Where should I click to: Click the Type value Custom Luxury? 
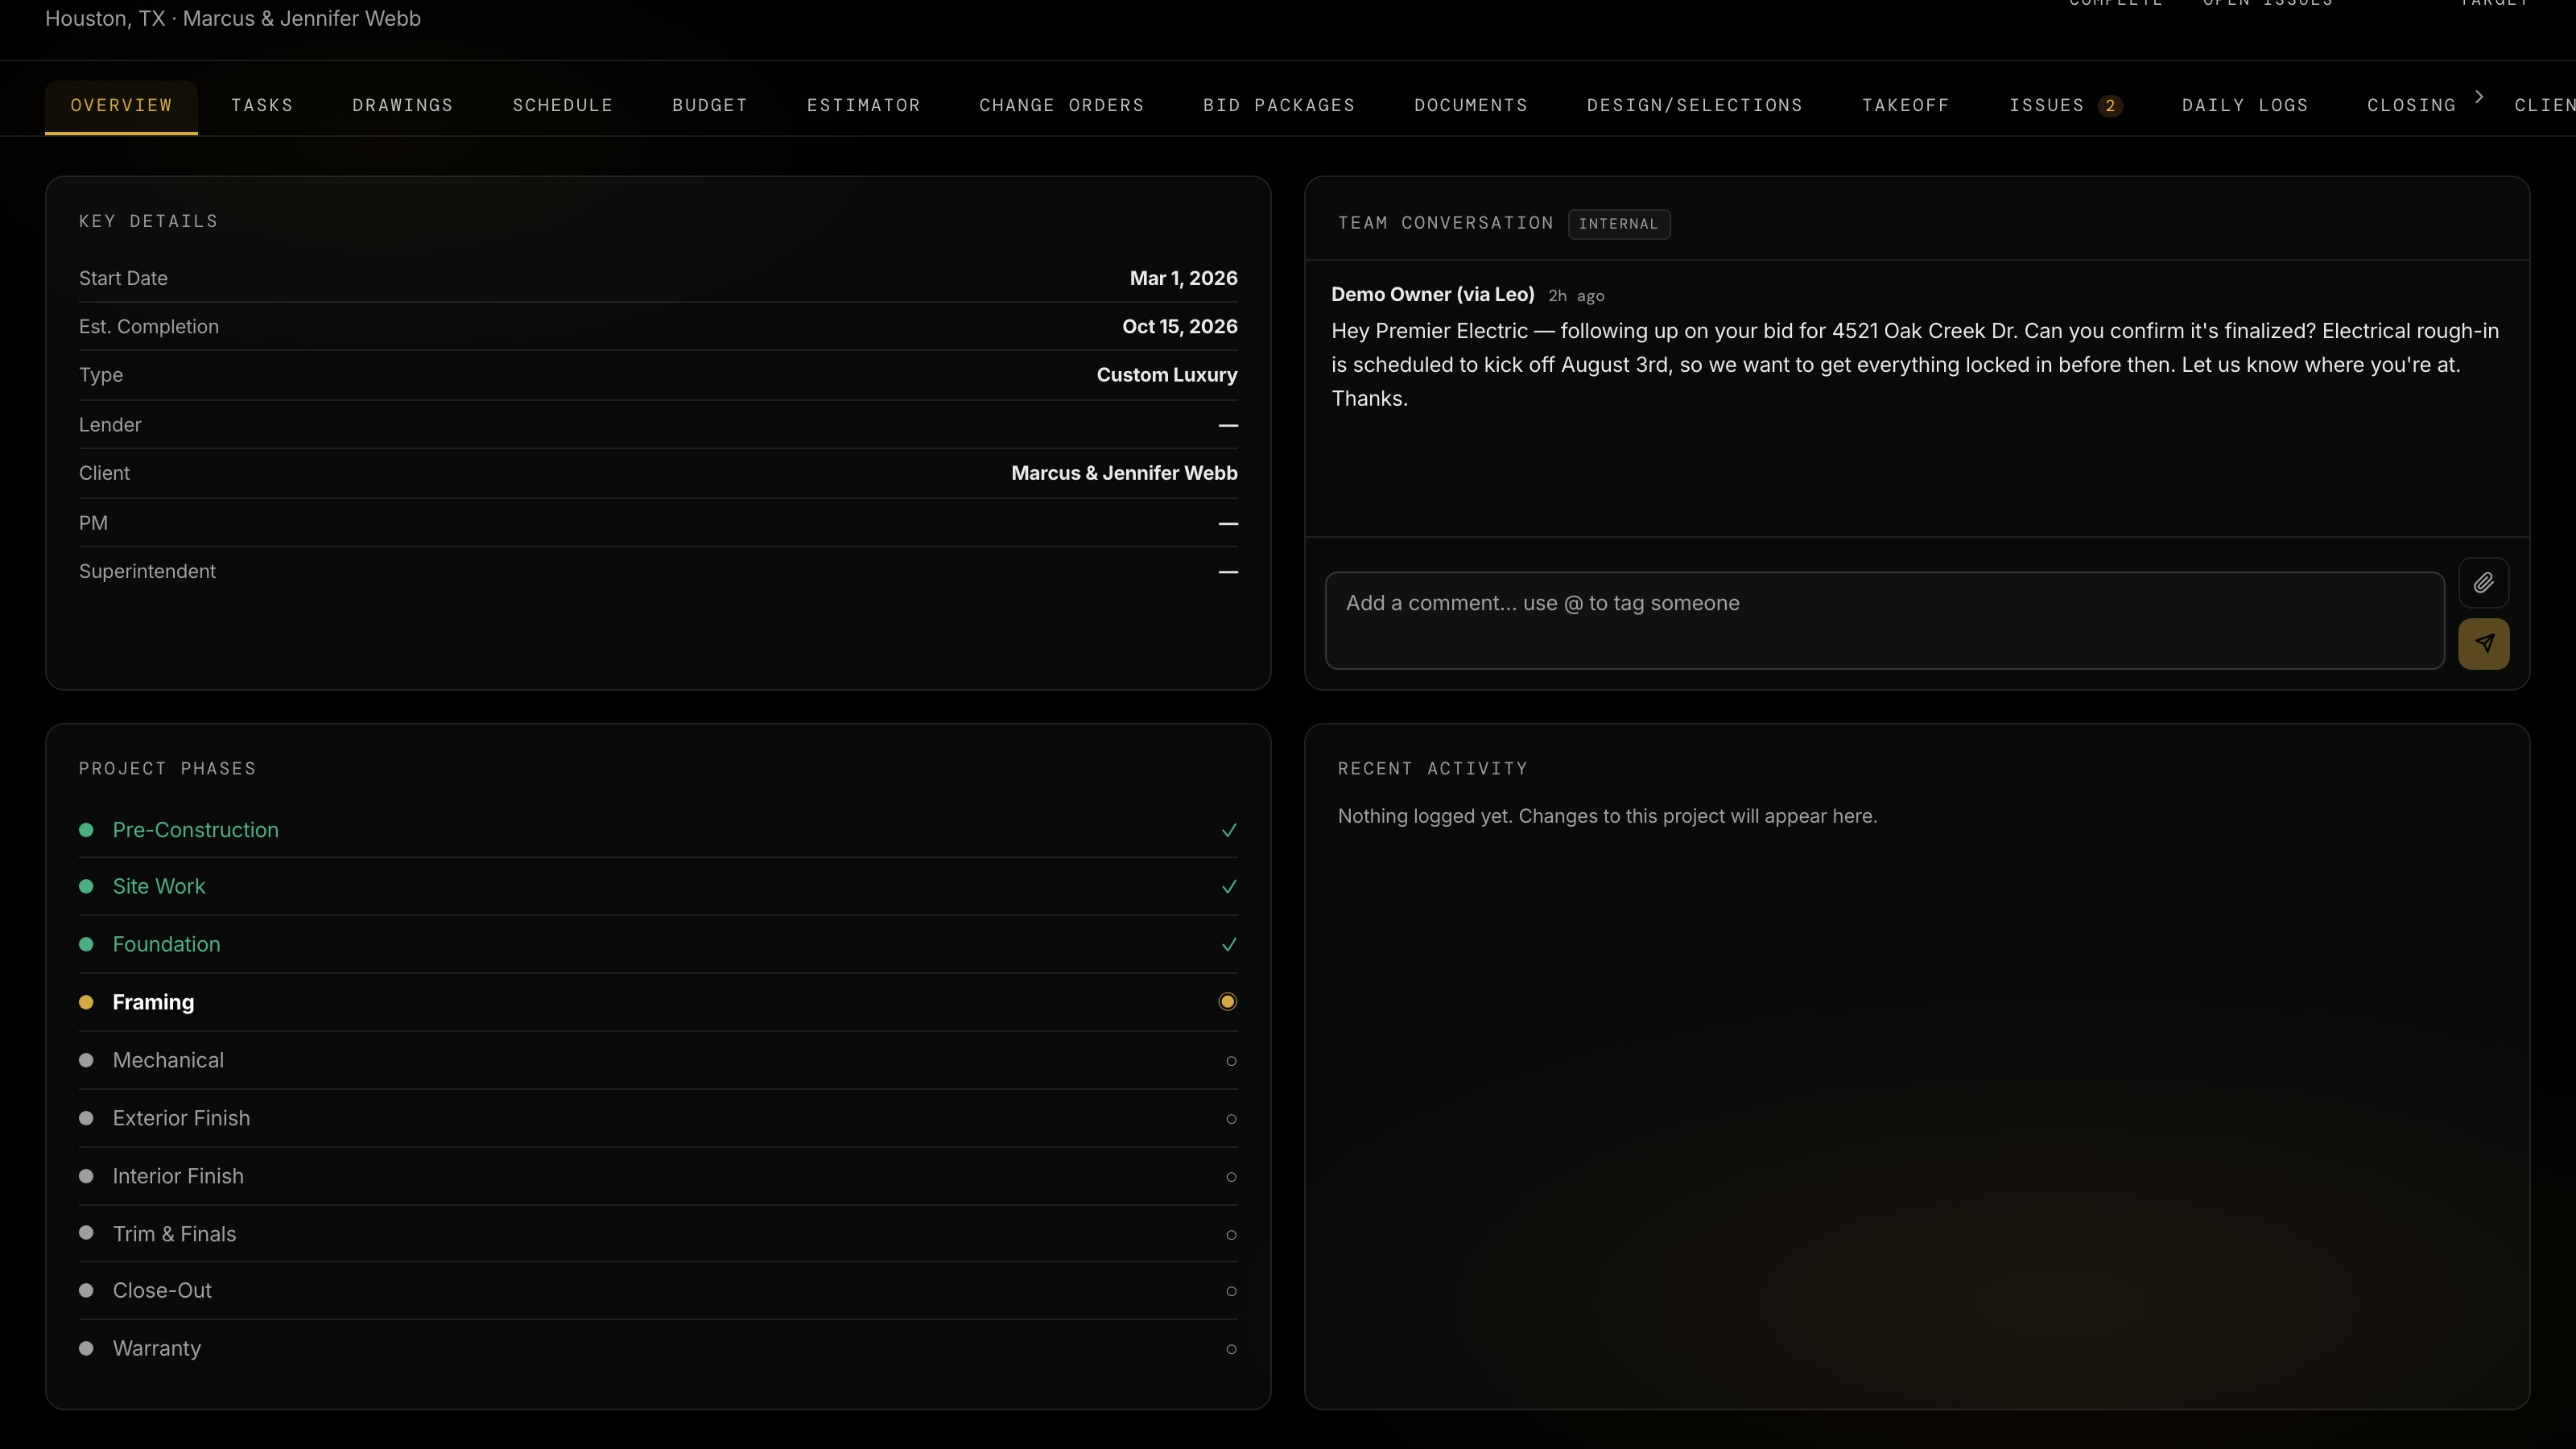(x=1167, y=376)
